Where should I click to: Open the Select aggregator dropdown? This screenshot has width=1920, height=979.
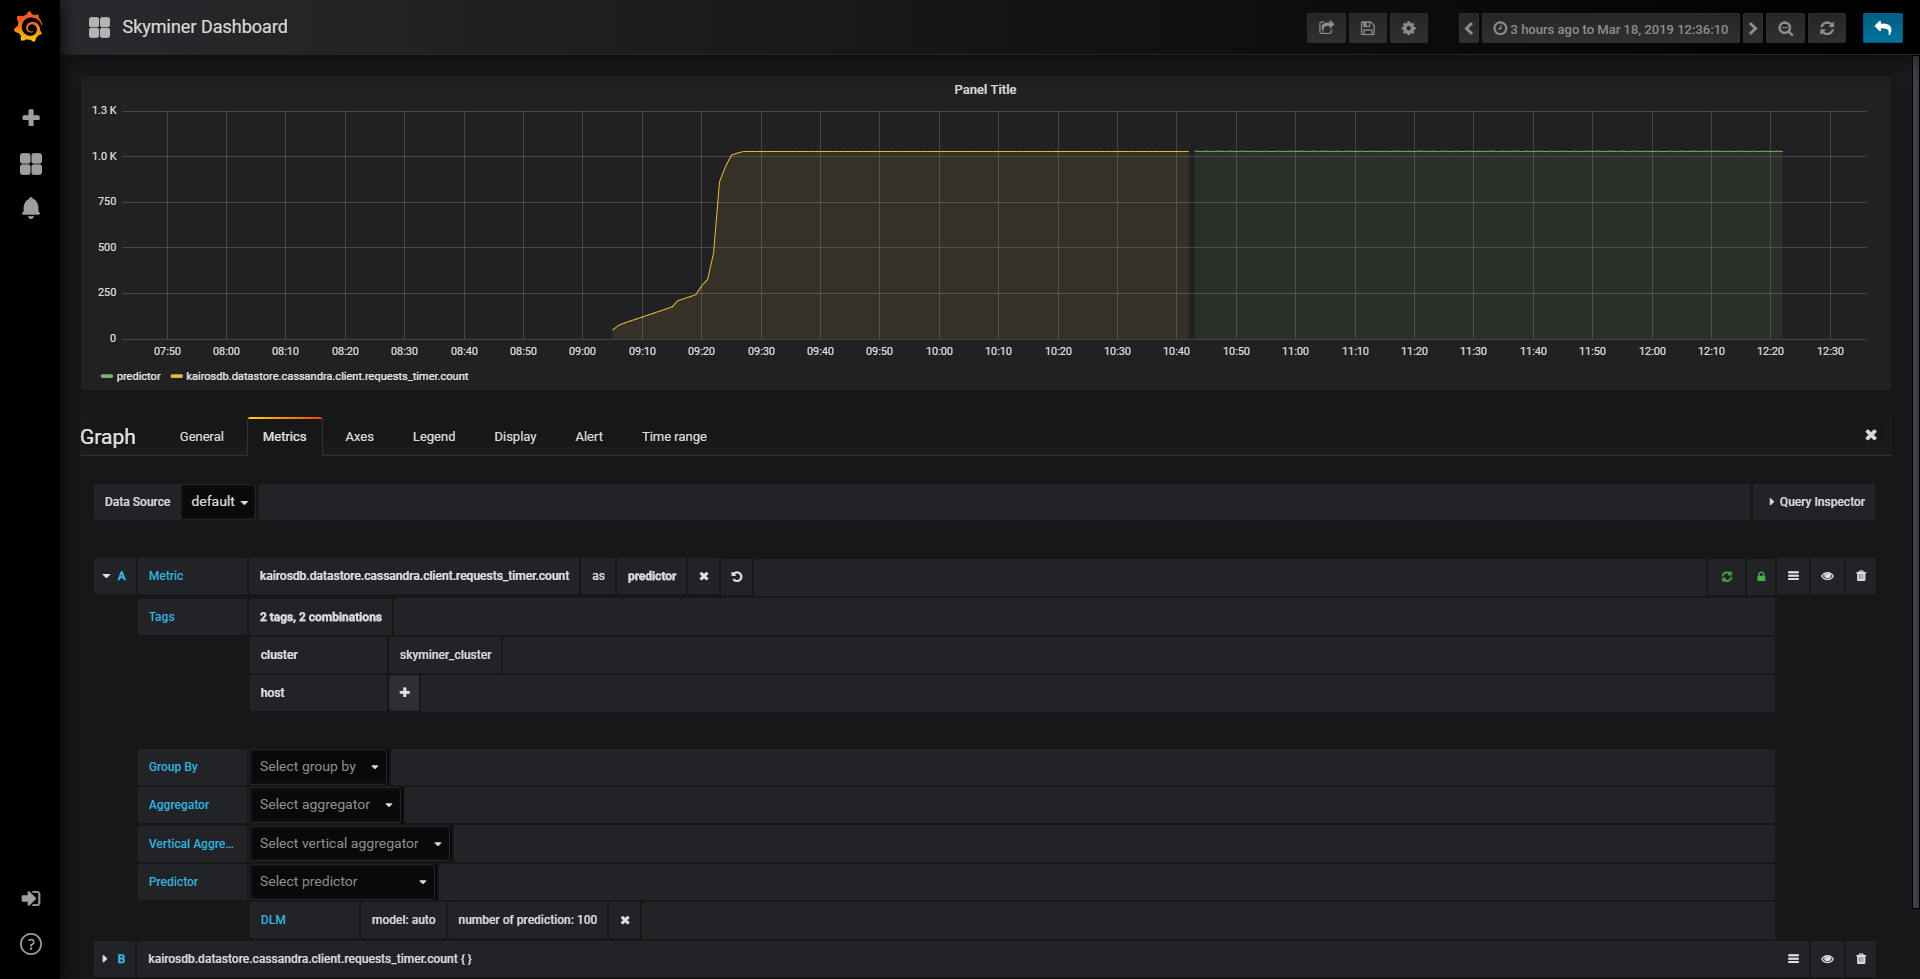(325, 805)
